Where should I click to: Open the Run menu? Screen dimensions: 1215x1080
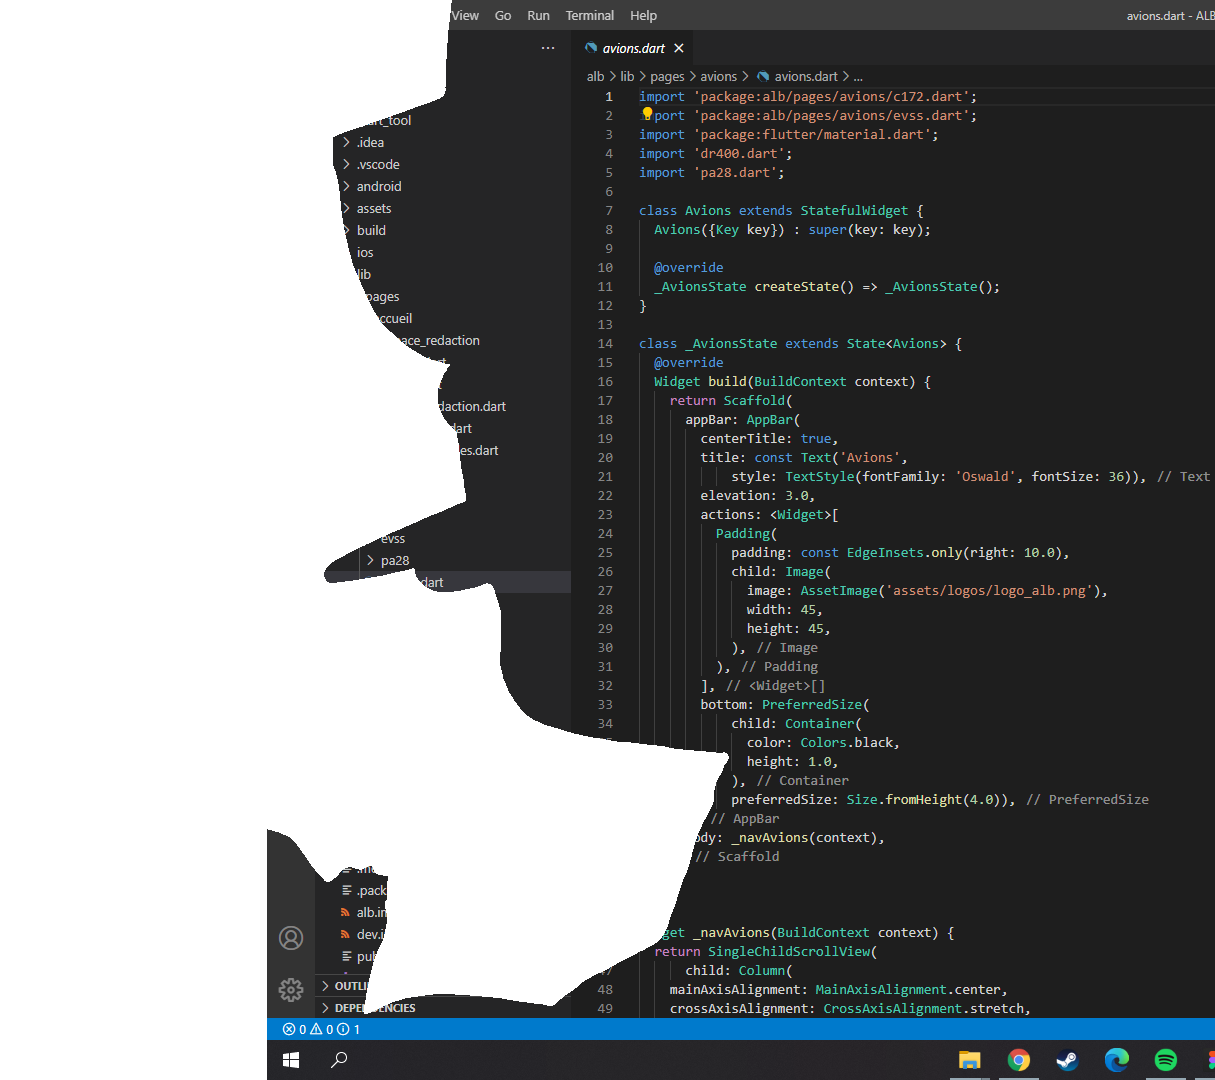pos(538,15)
